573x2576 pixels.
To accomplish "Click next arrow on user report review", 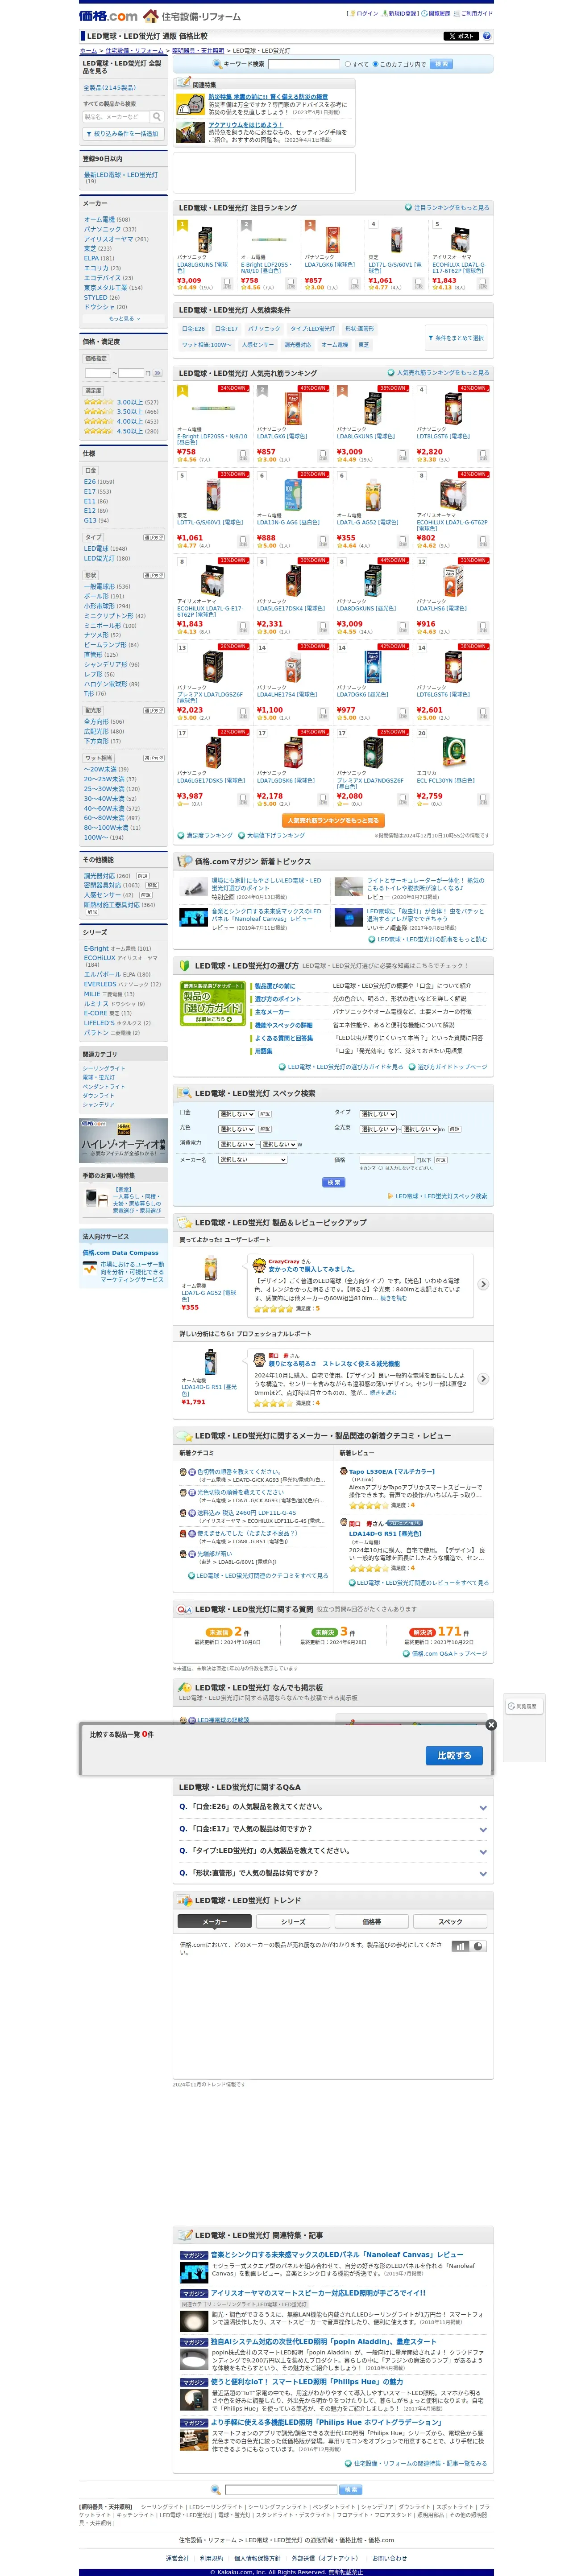I will [x=483, y=1284].
